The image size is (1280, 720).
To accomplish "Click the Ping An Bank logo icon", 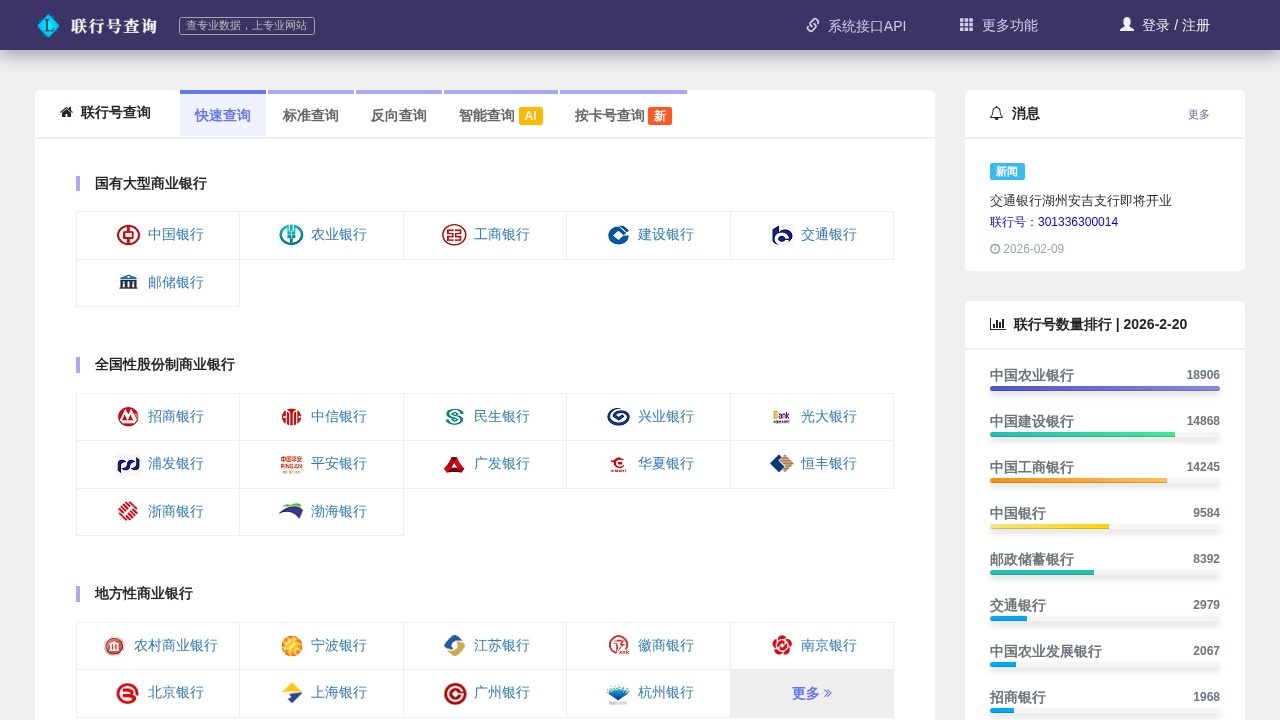I will (x=291, y=464).
